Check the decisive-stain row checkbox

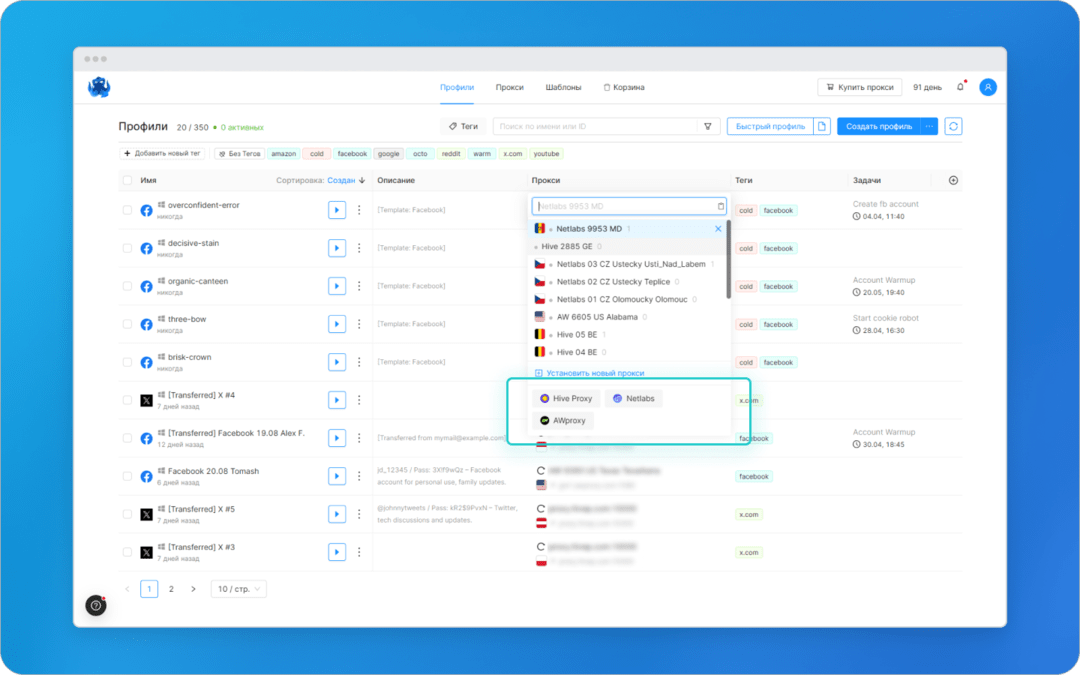tap(127, 248)
